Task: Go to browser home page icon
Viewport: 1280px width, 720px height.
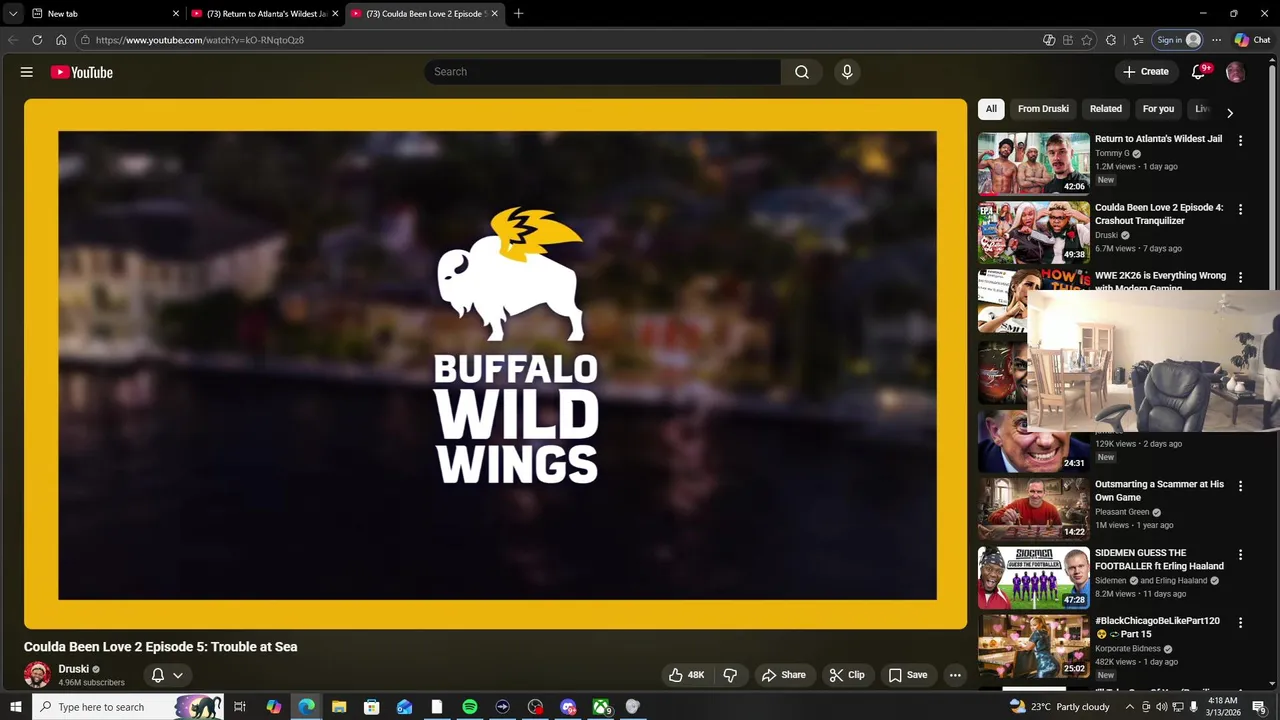Action: [61, 40]
